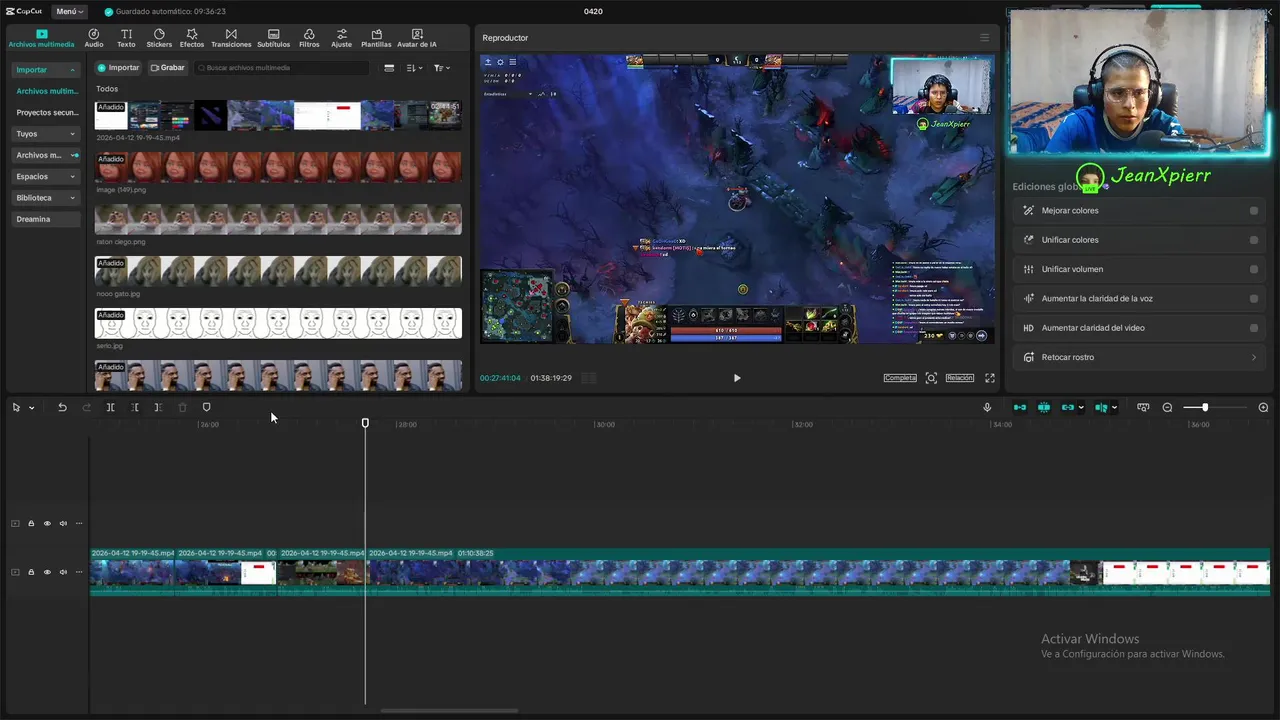
Task: Open Avatar de IA panel
Action: click(417, 38)
